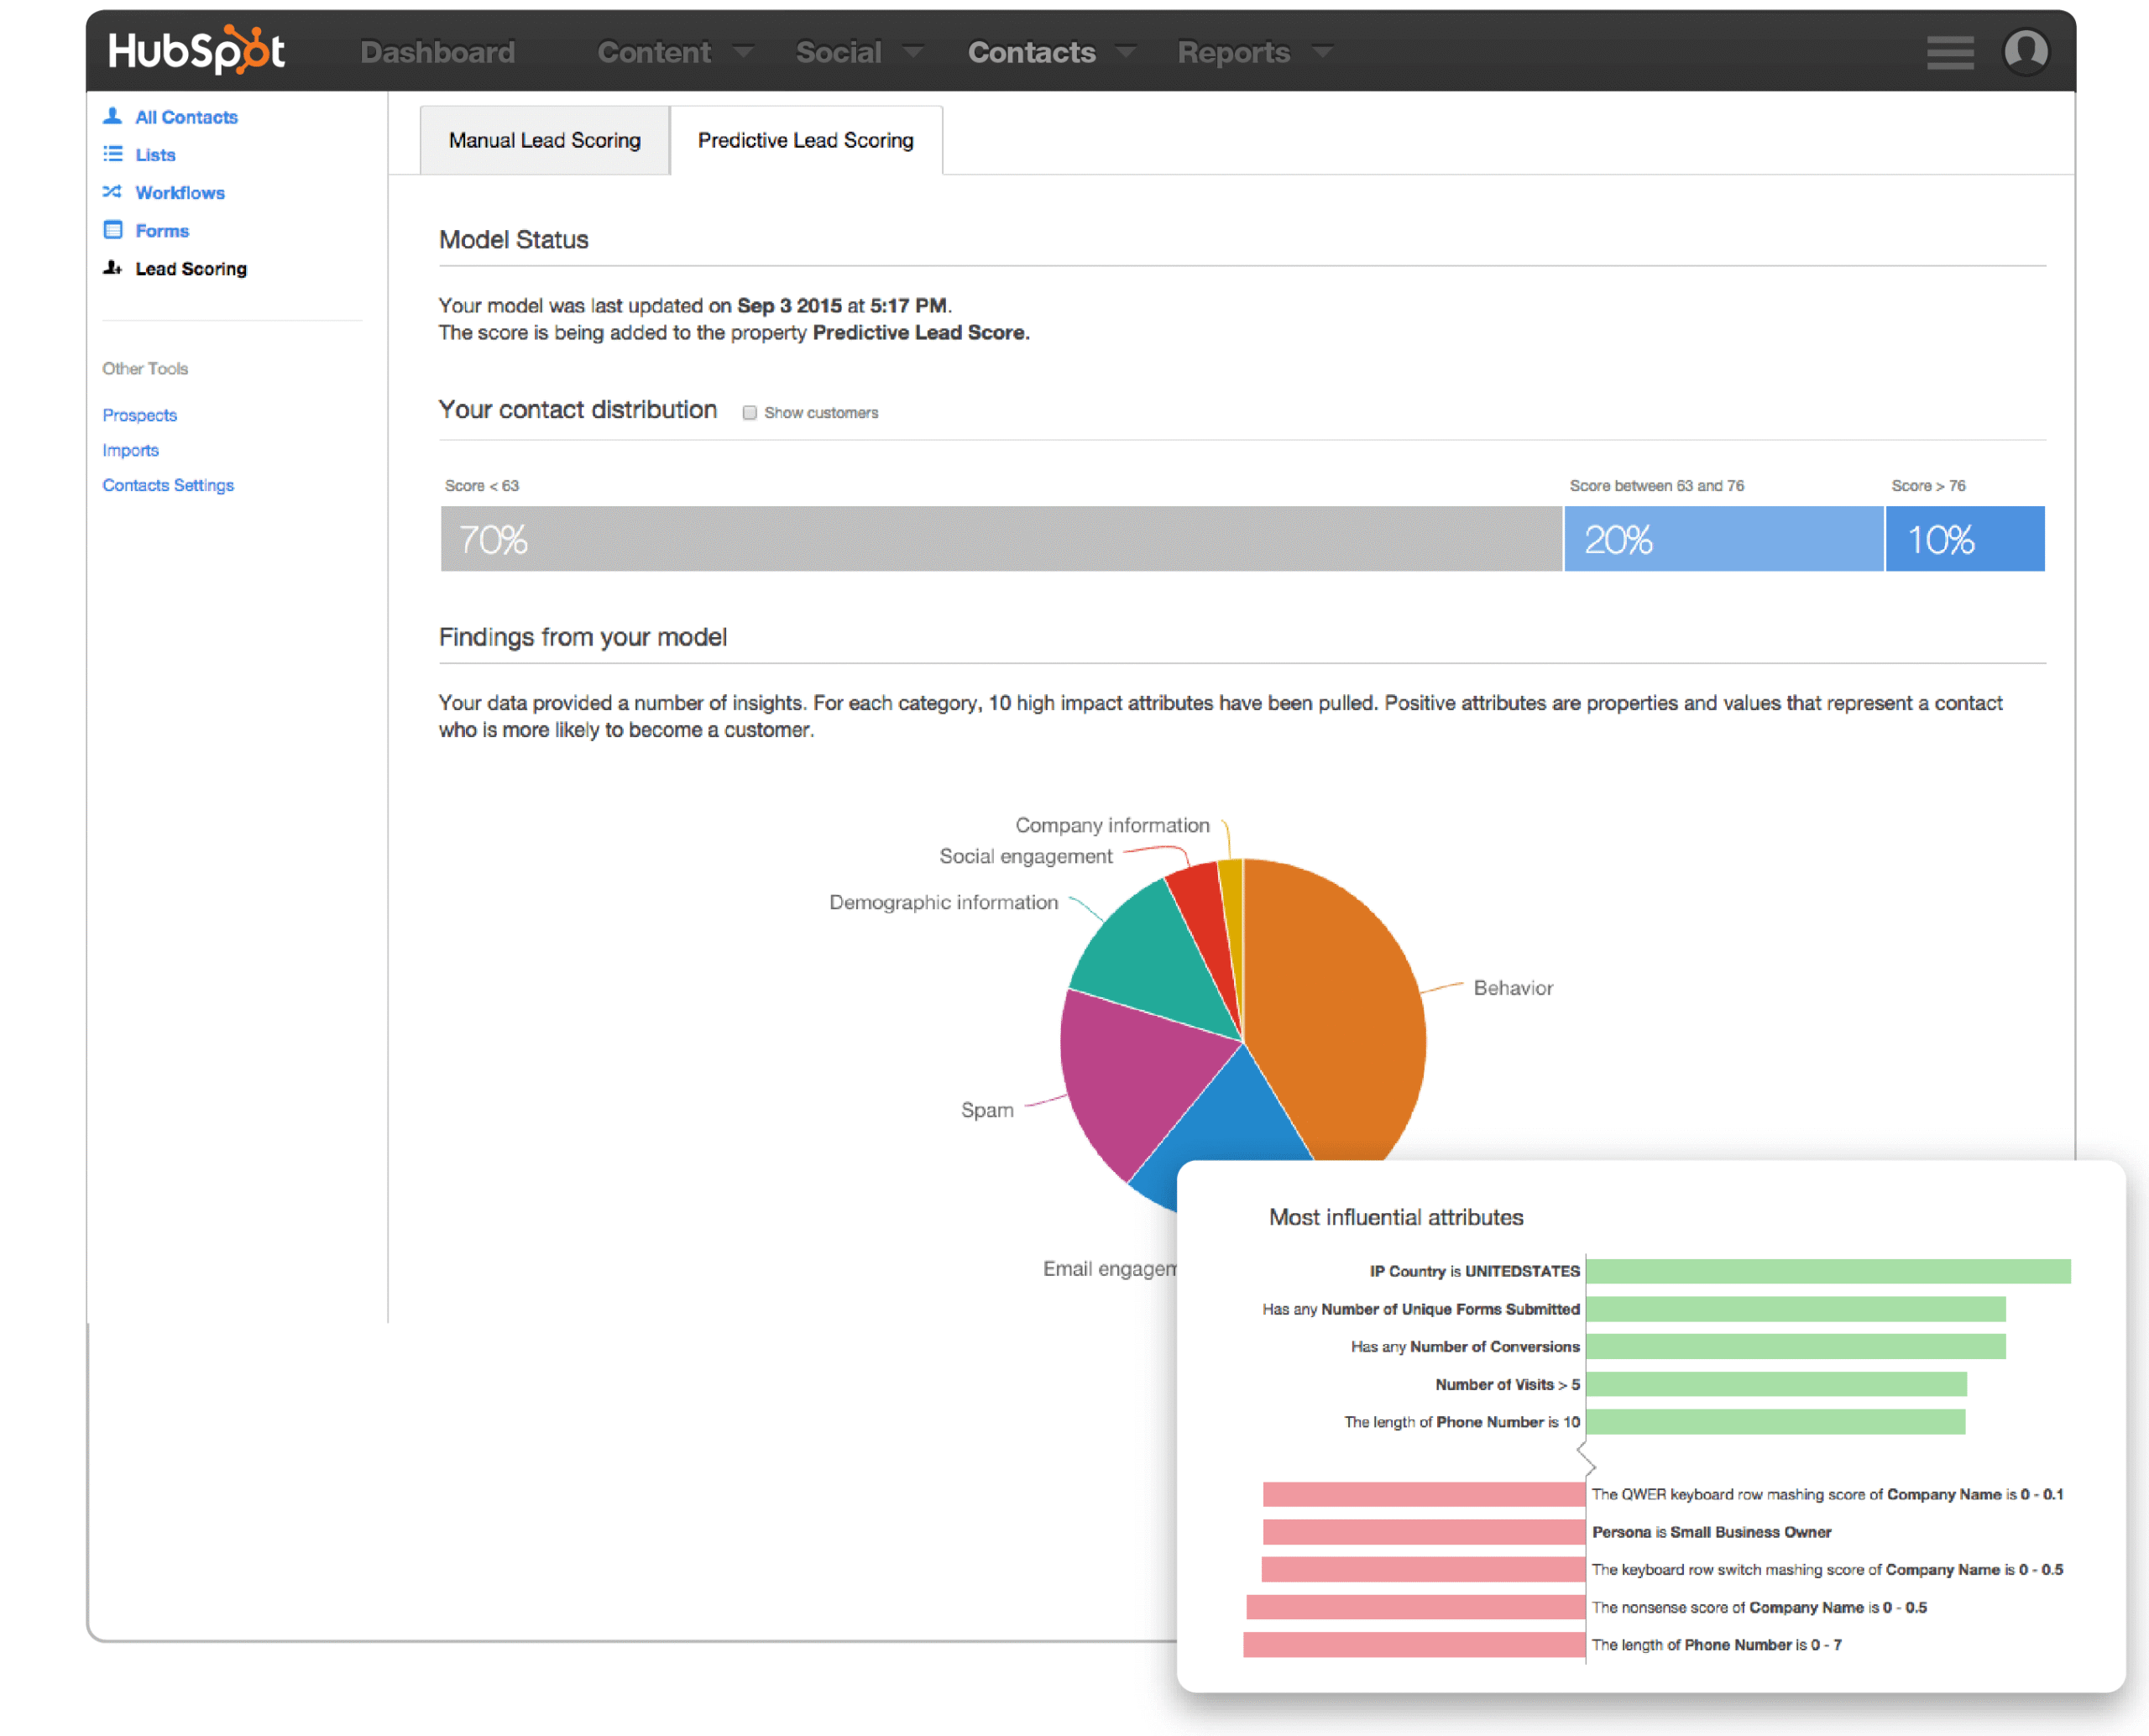
Task: Select the All Contacts person icon
Action: [x=113, y=116]
